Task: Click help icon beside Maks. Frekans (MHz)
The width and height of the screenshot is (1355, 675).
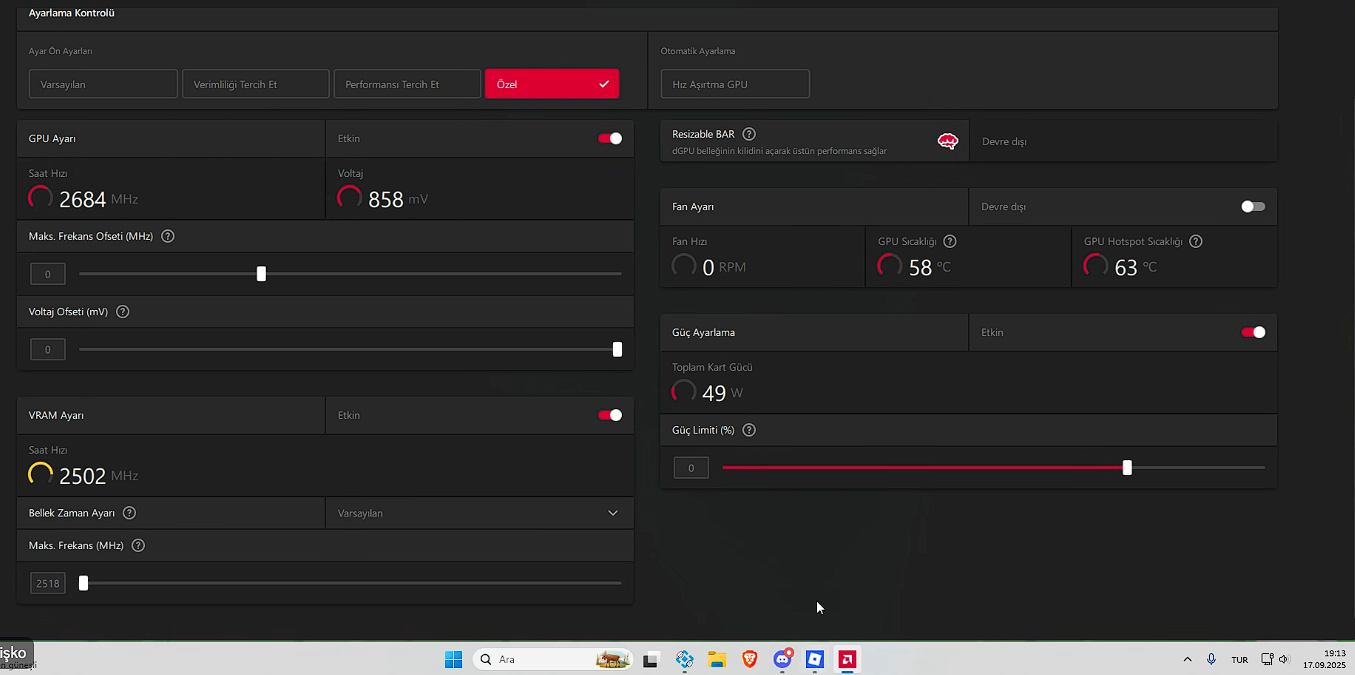Action: pyautogui.click(x=138, y=545)
